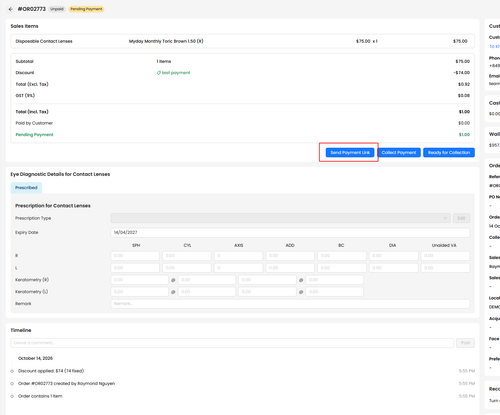This screenshot has height=415, width=500.
Task: Open the Collect Payment button
Action: 399,152
